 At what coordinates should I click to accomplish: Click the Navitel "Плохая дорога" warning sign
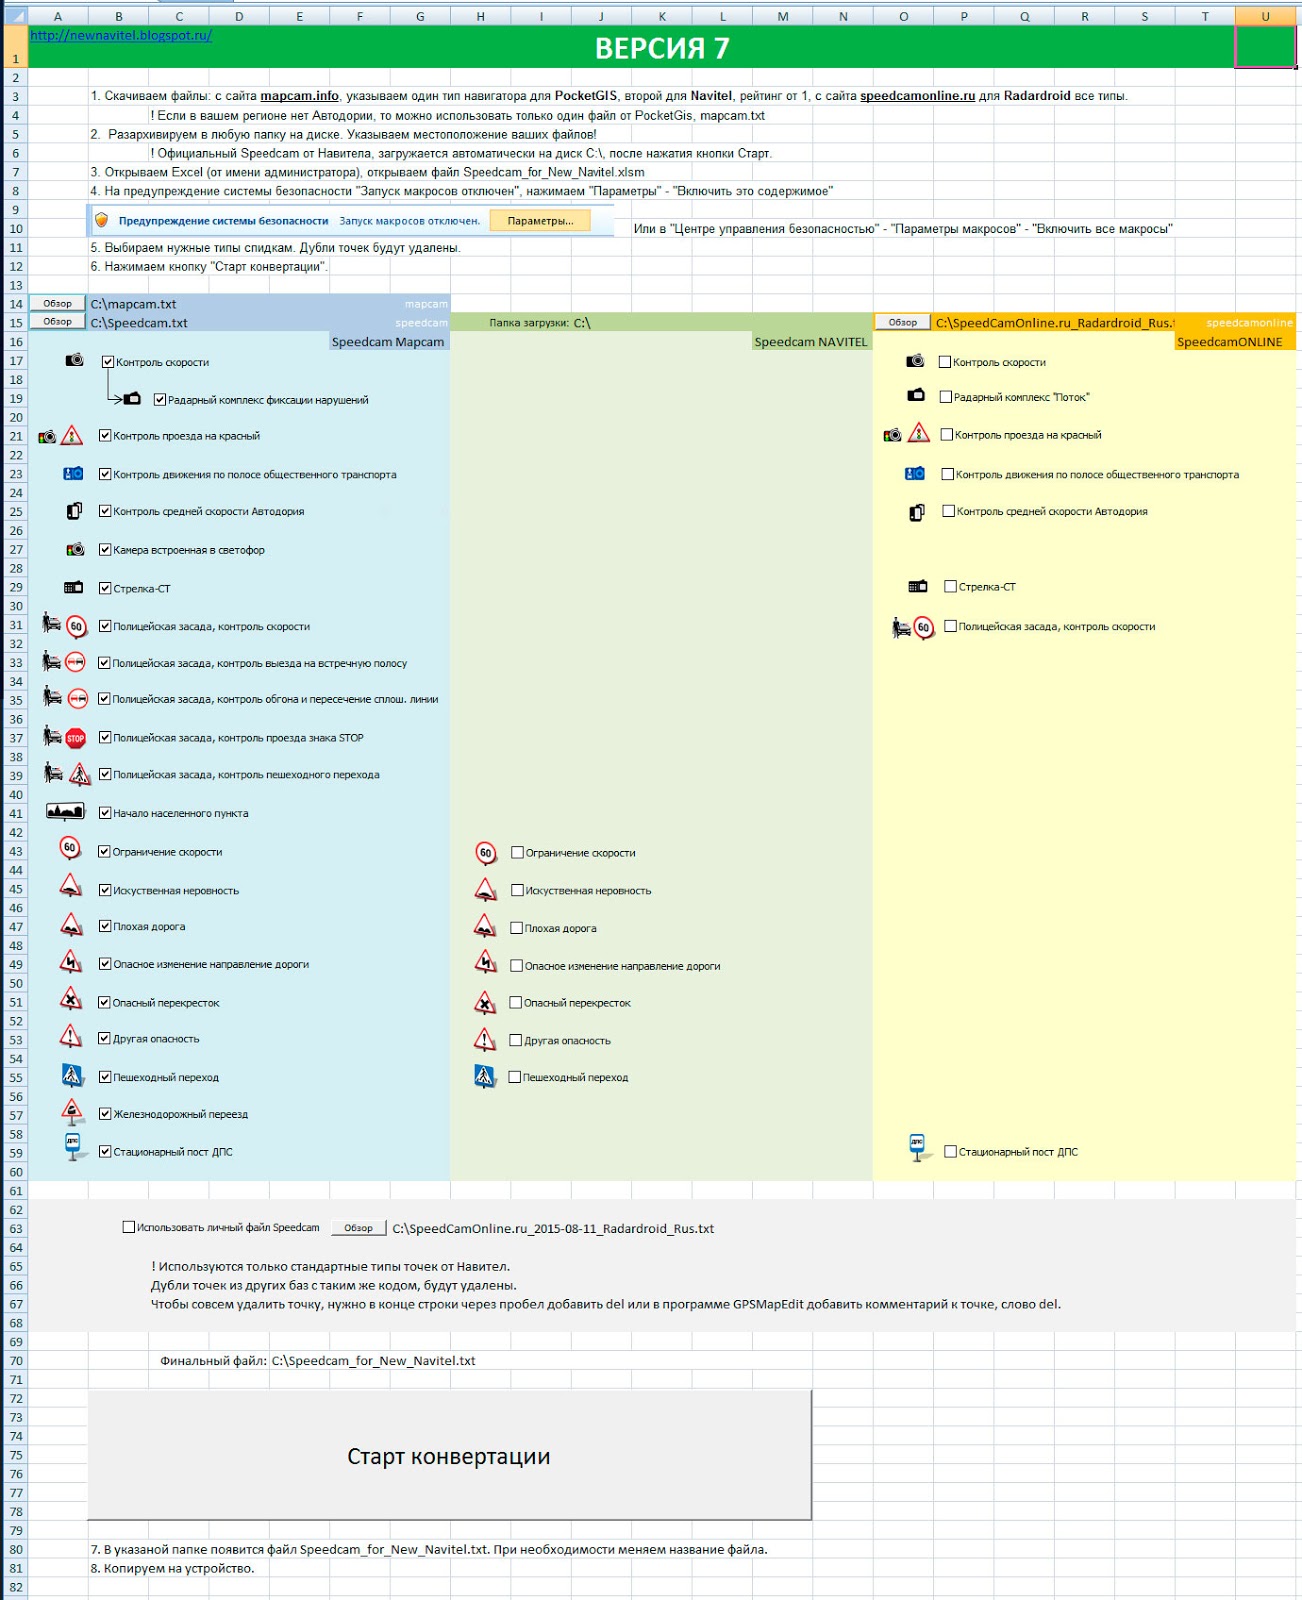coord(485,926)
